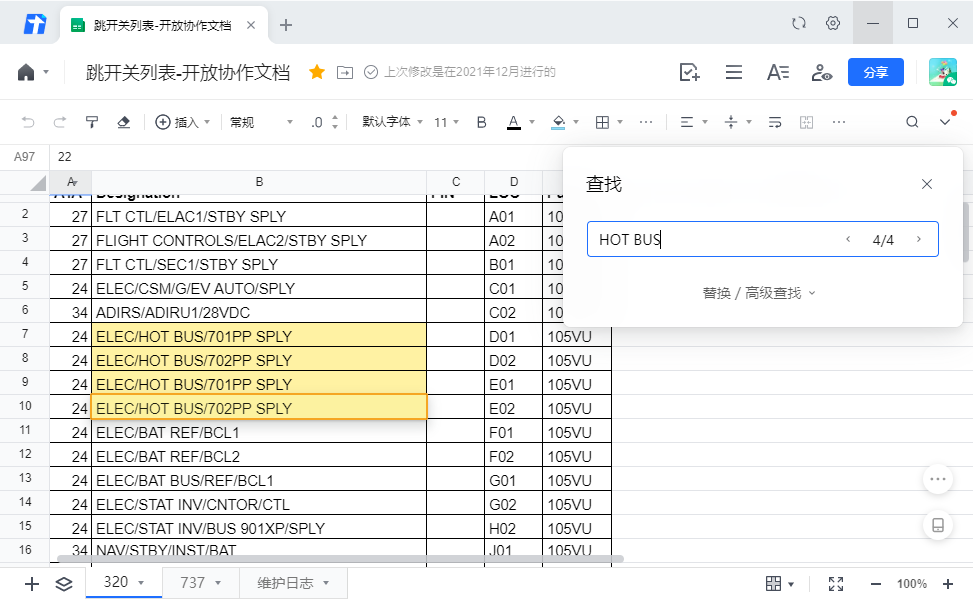
Task: Open the add-to-do checklist icon
Action: pos(689,73)
